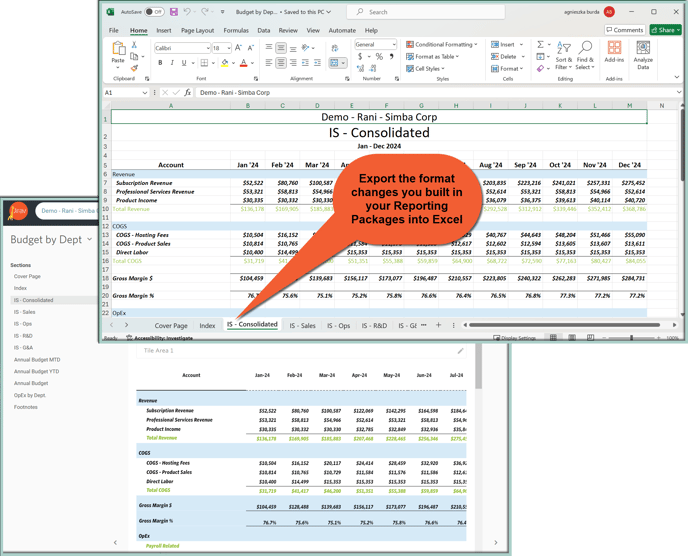688x556 pixels.
Task: Click the Wrap Text icon
Action: coord(335,48)
